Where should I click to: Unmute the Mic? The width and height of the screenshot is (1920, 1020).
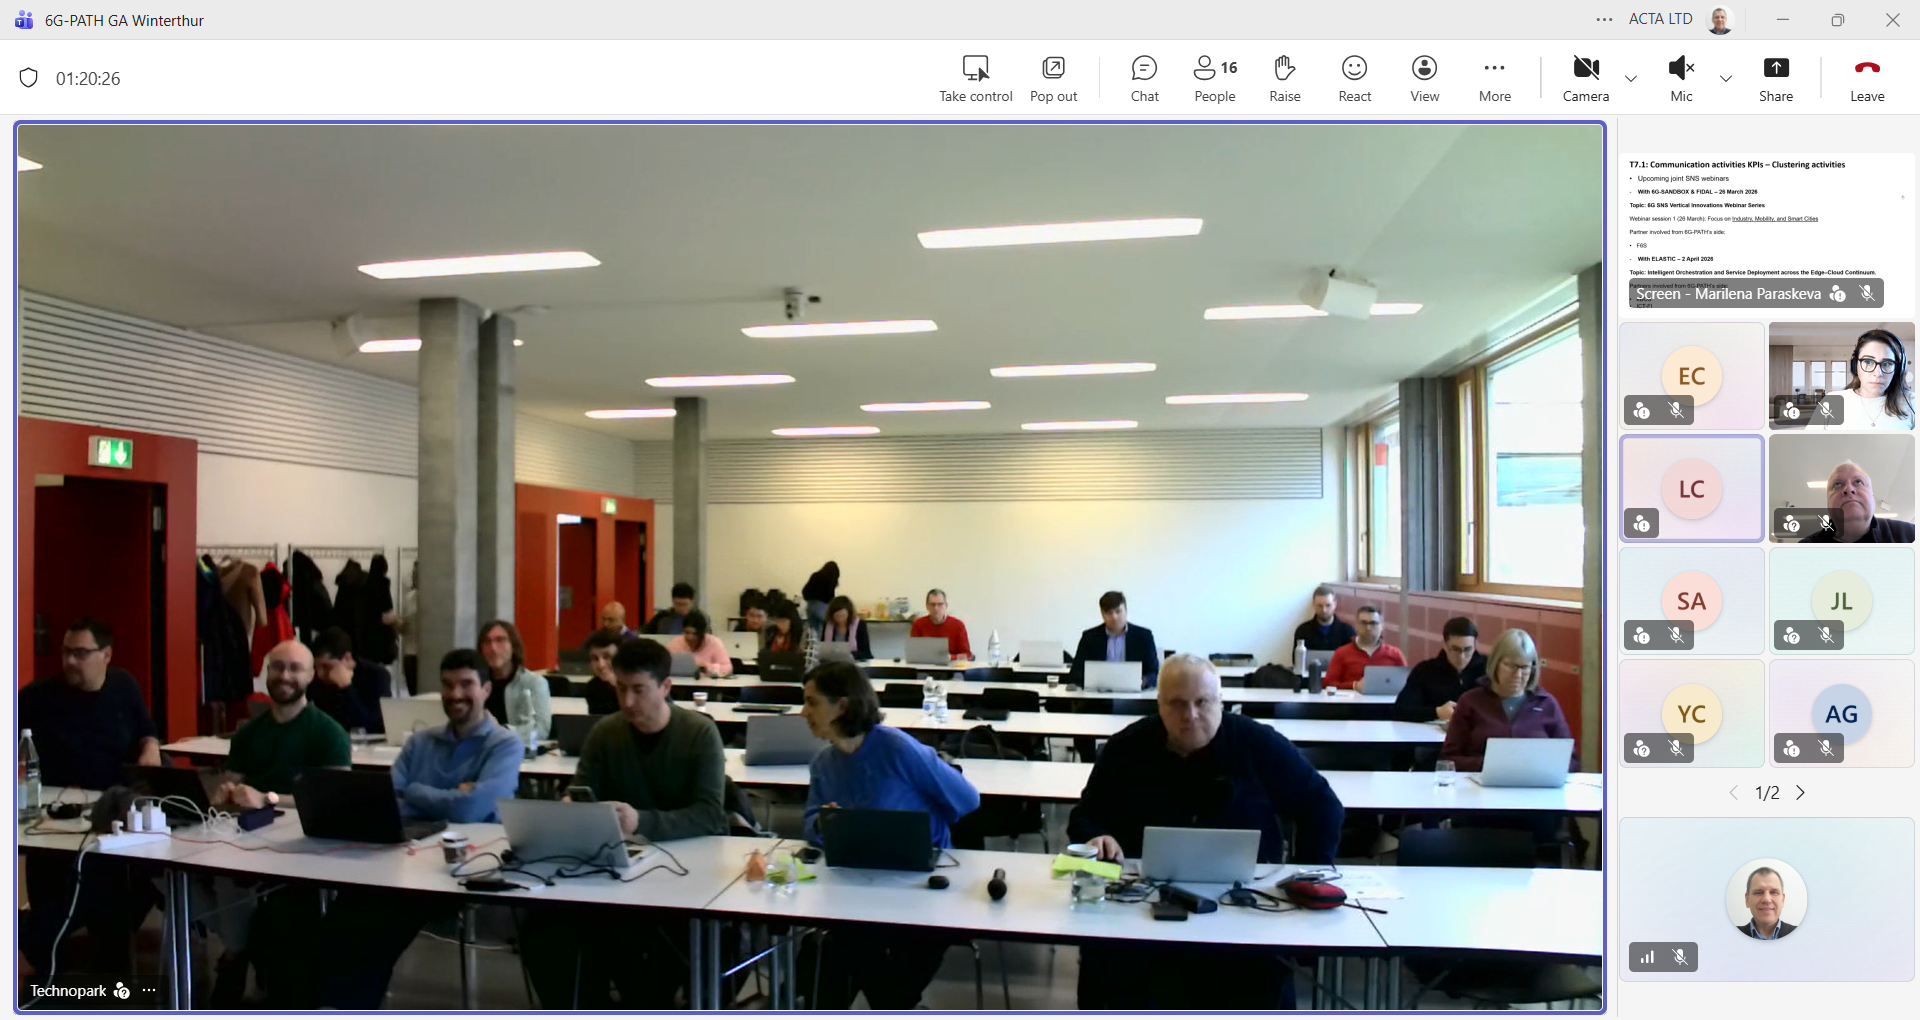tap(1681, 79)
